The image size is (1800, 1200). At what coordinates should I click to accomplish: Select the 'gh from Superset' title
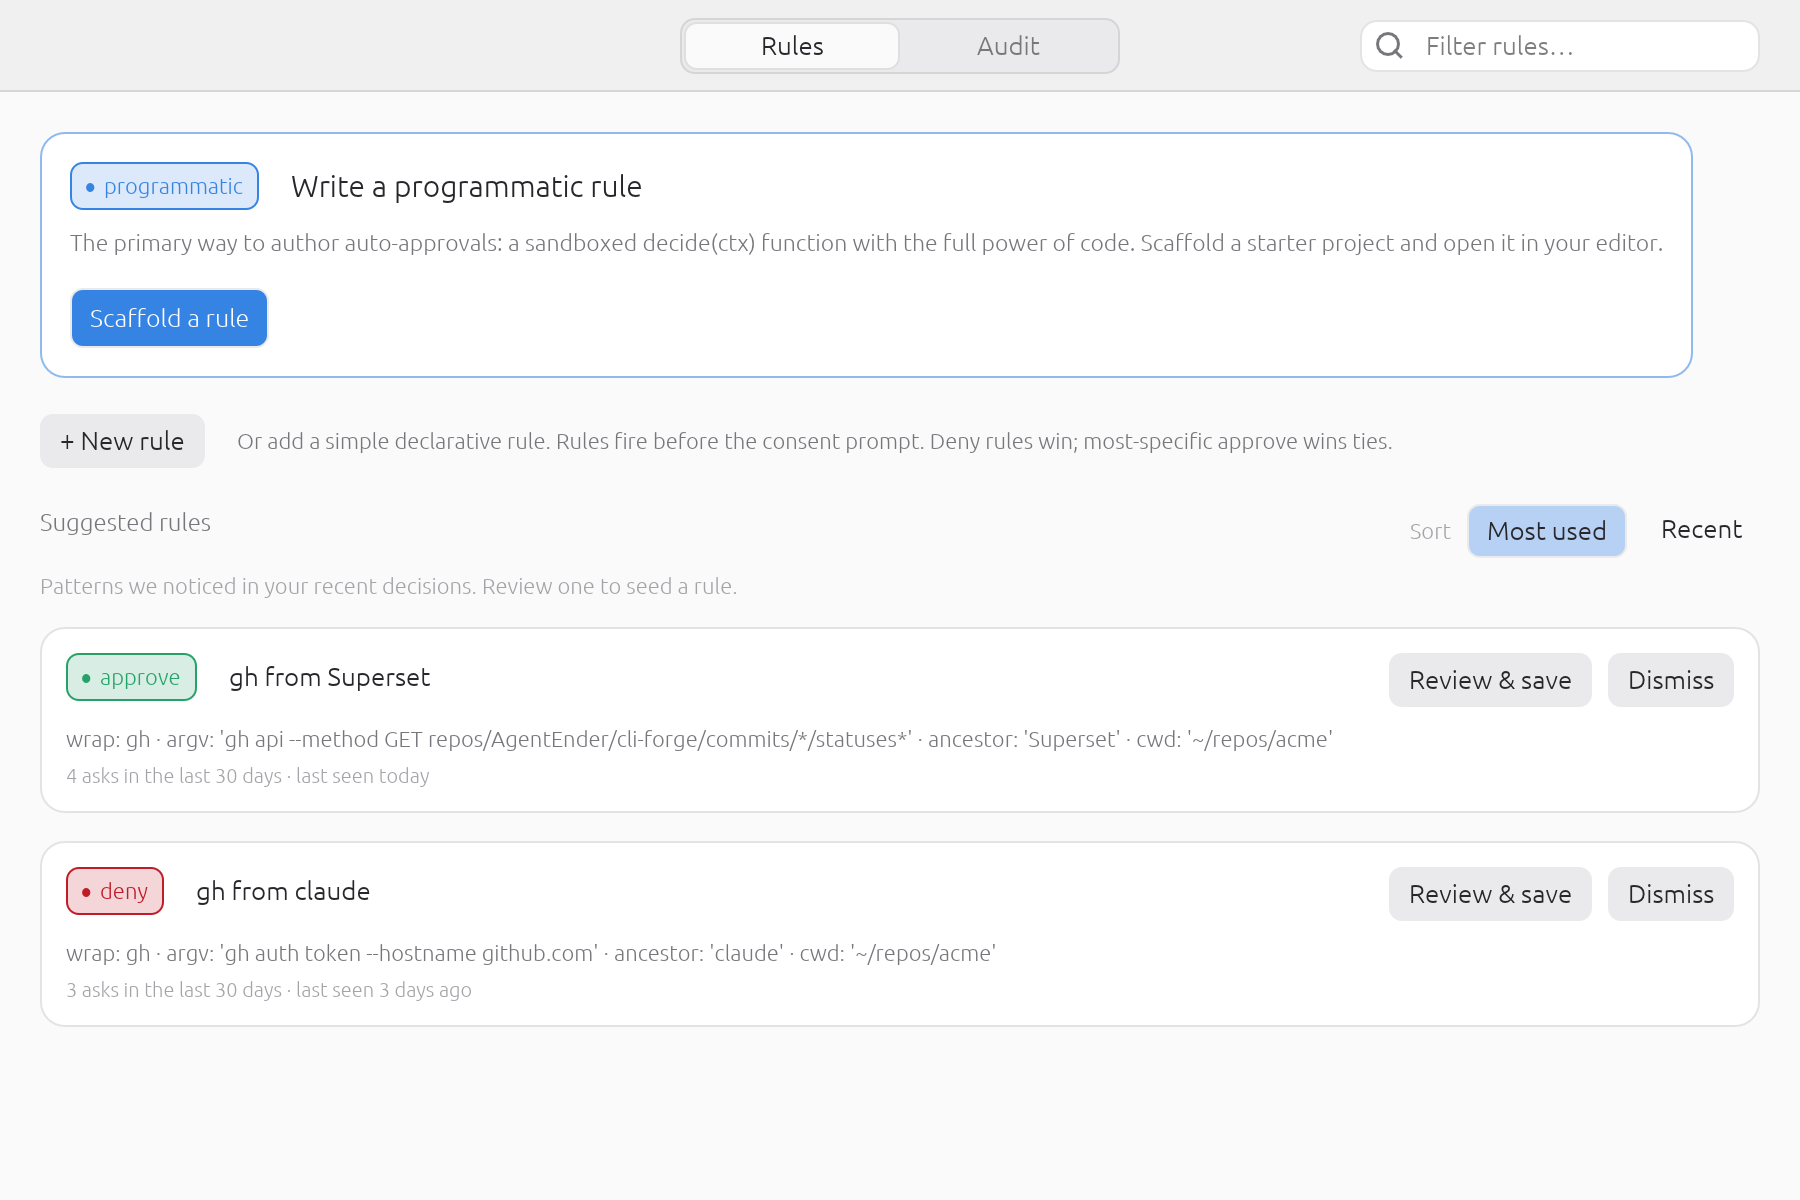pyautogui.click(x=330, y=677)
